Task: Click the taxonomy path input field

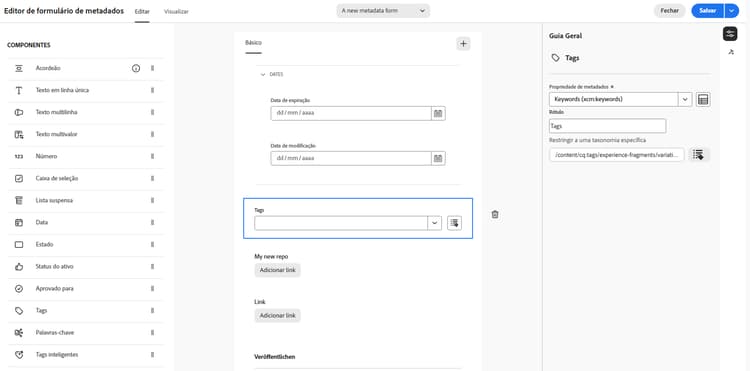Action: [x=617, y=155]
